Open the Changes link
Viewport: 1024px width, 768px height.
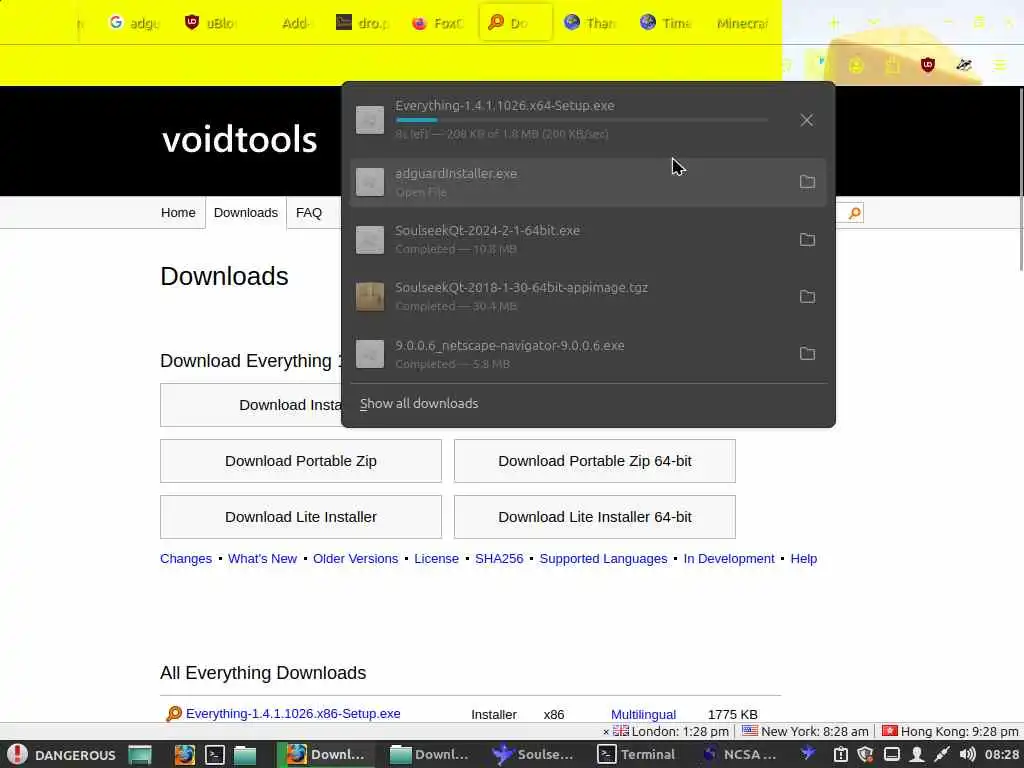(x=186, y=559)
